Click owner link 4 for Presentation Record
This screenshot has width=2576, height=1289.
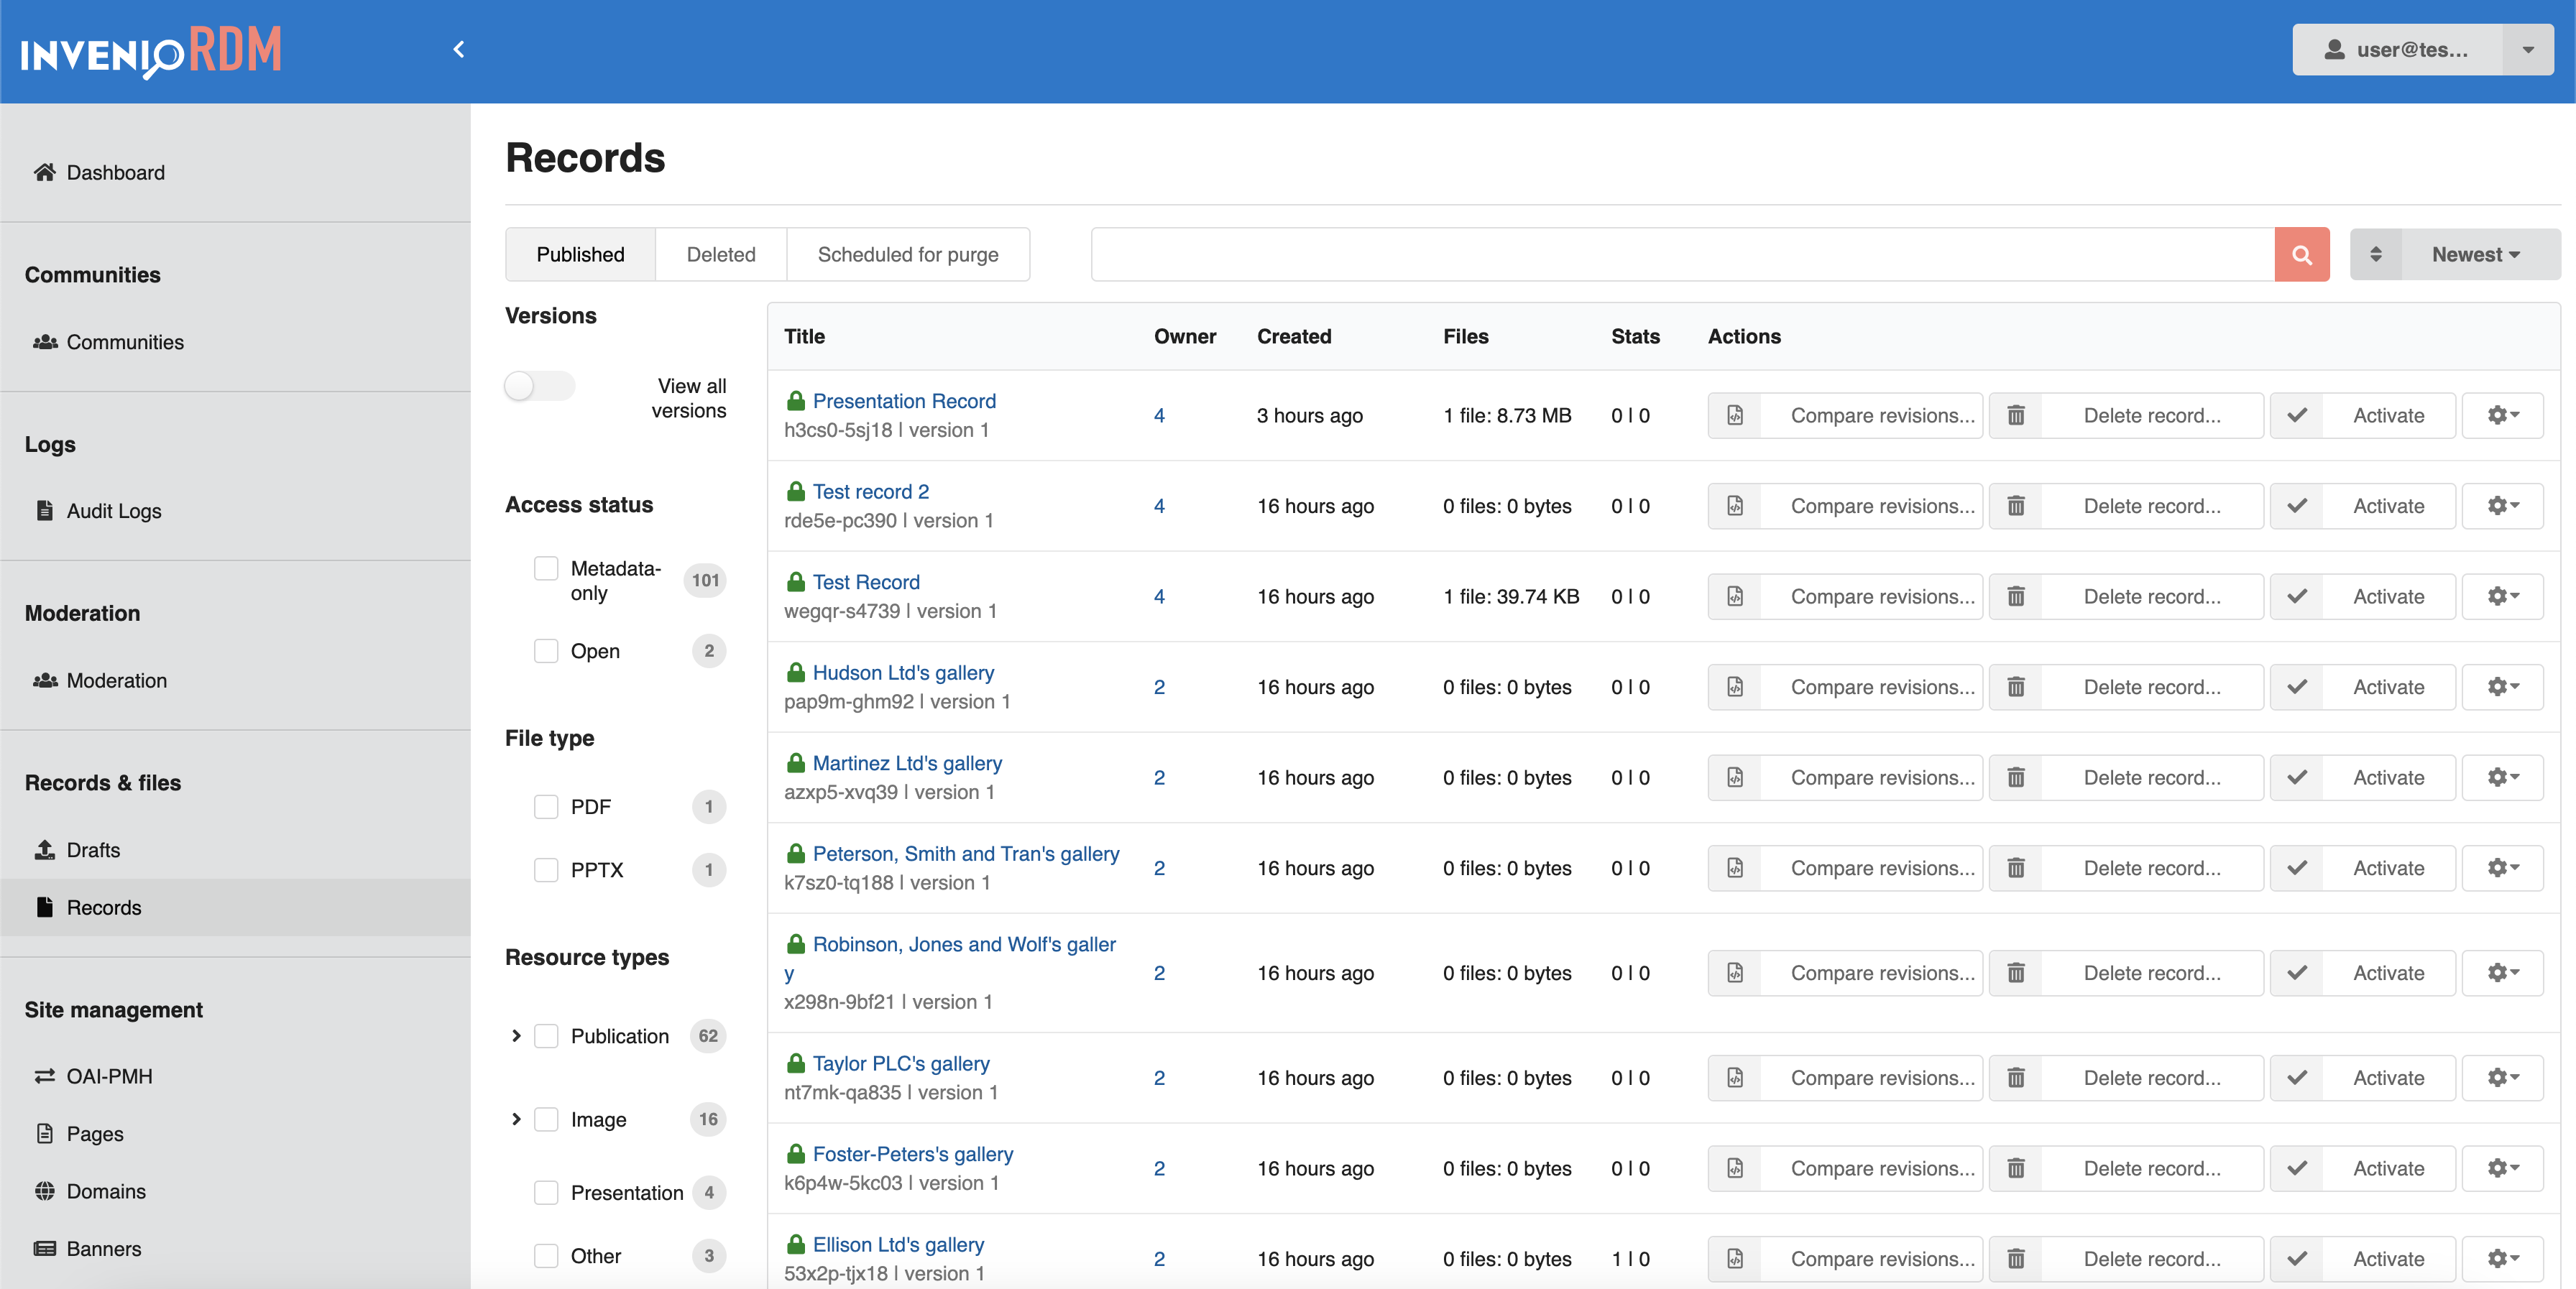tap(1159, 415)
